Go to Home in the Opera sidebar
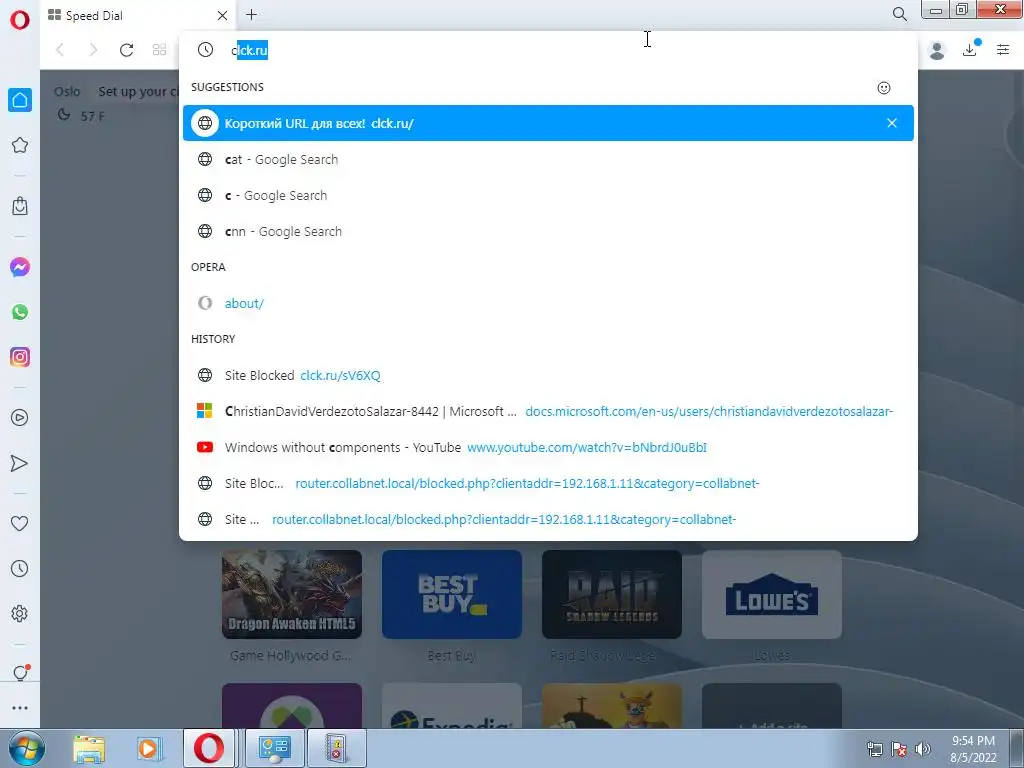The height and width of the screenshot is (768, 1024). point(20,100)
